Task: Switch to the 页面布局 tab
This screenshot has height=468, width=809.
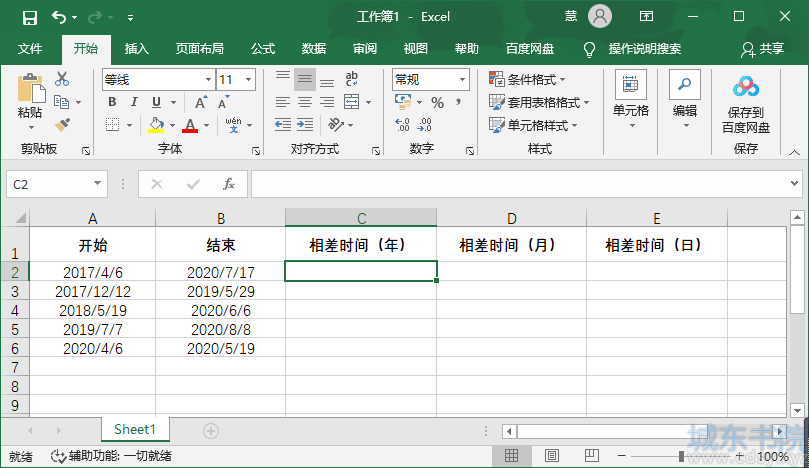Action: (x=200, y=49)
